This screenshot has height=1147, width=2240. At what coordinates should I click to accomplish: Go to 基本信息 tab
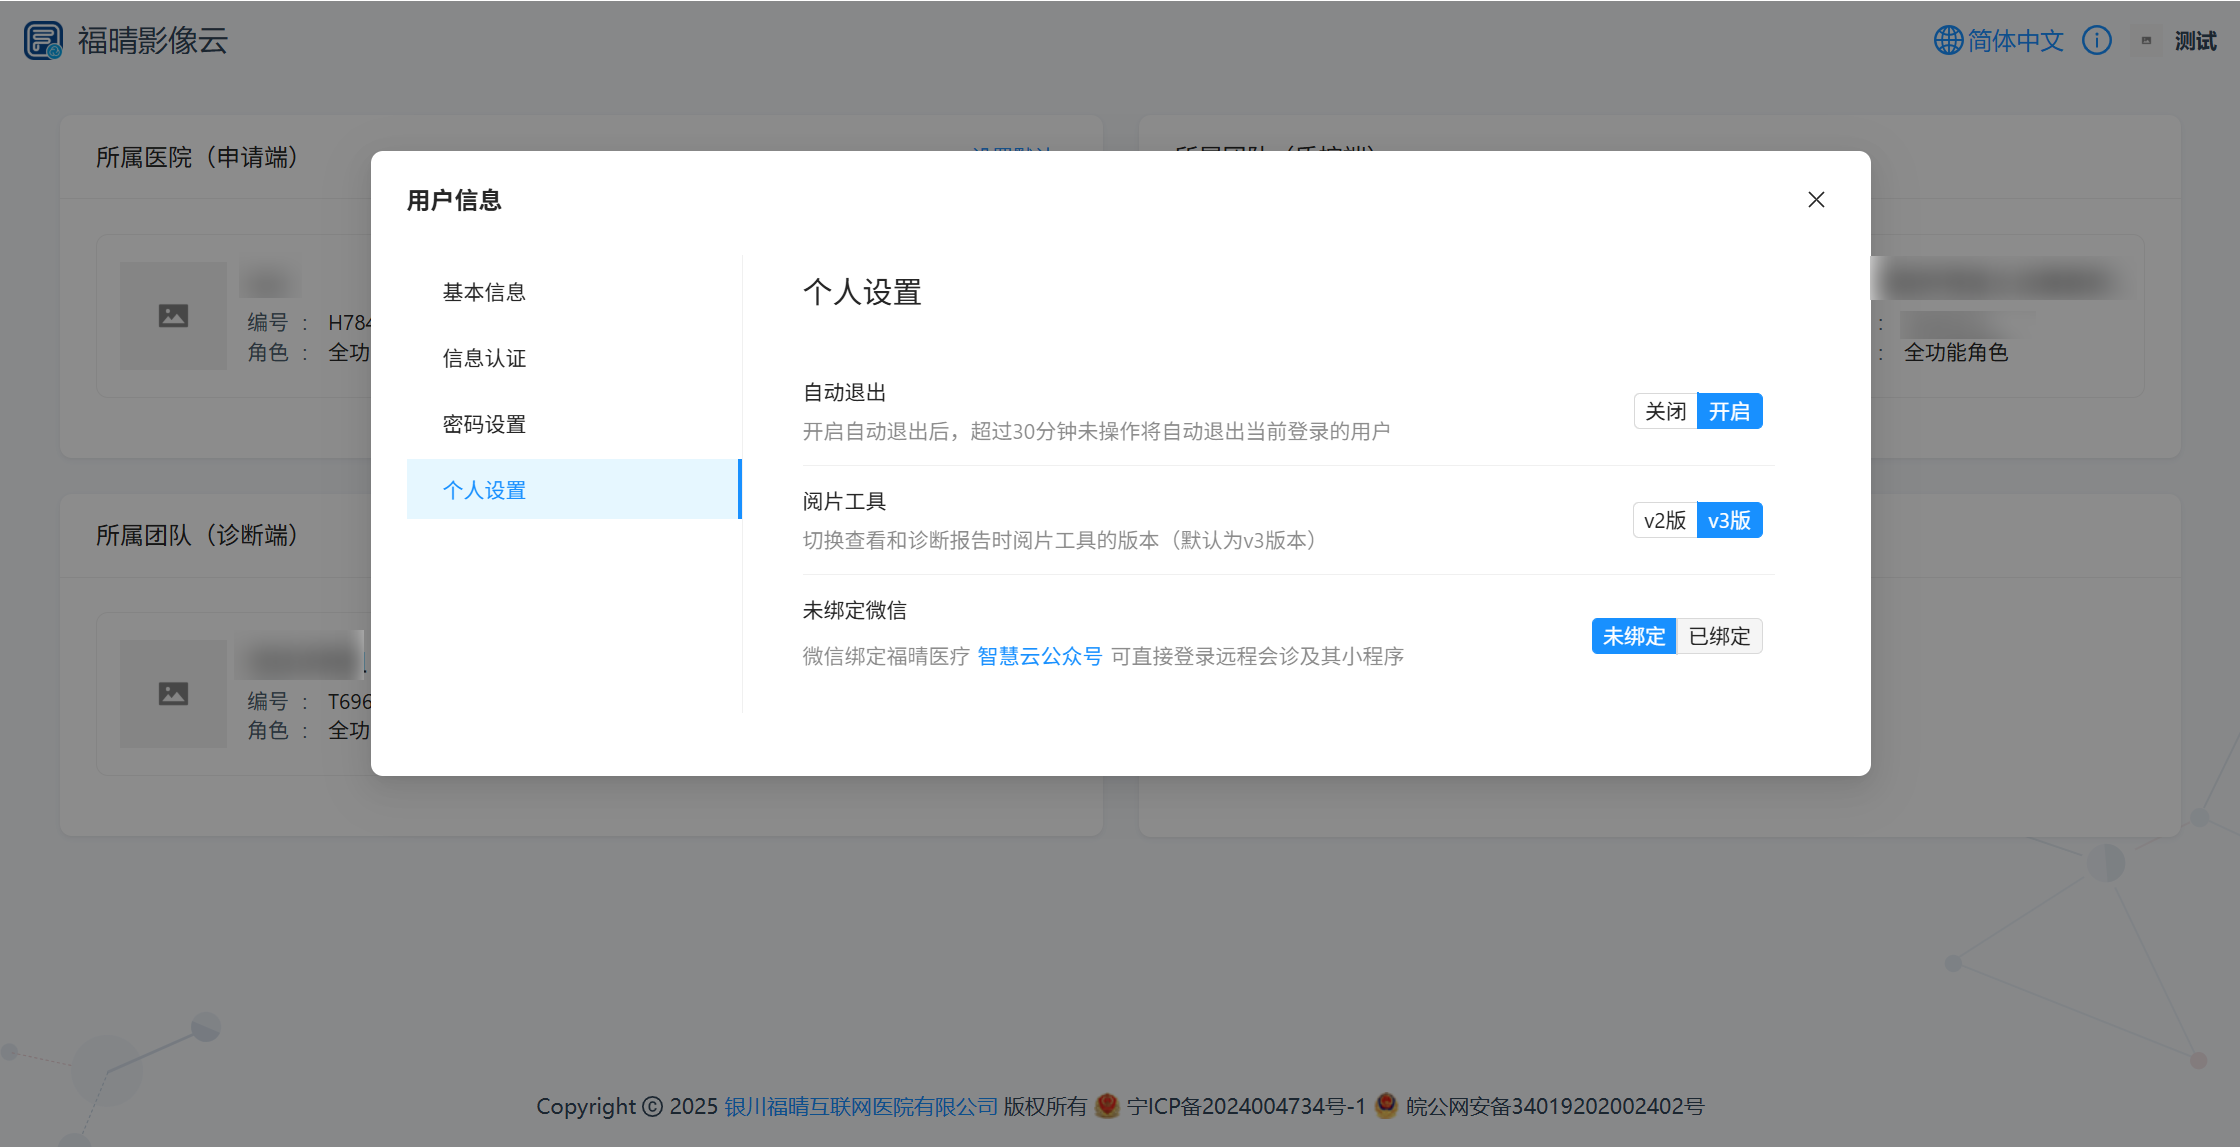tap(484, 292)
